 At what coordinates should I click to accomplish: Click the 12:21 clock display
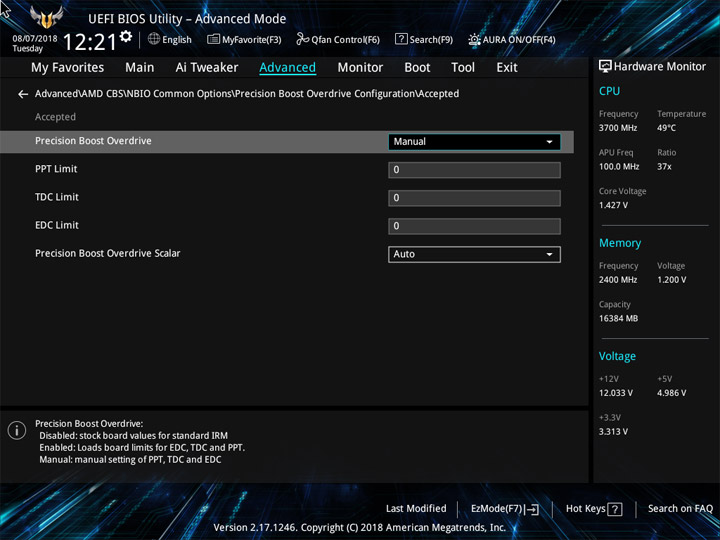click(90, 43)
